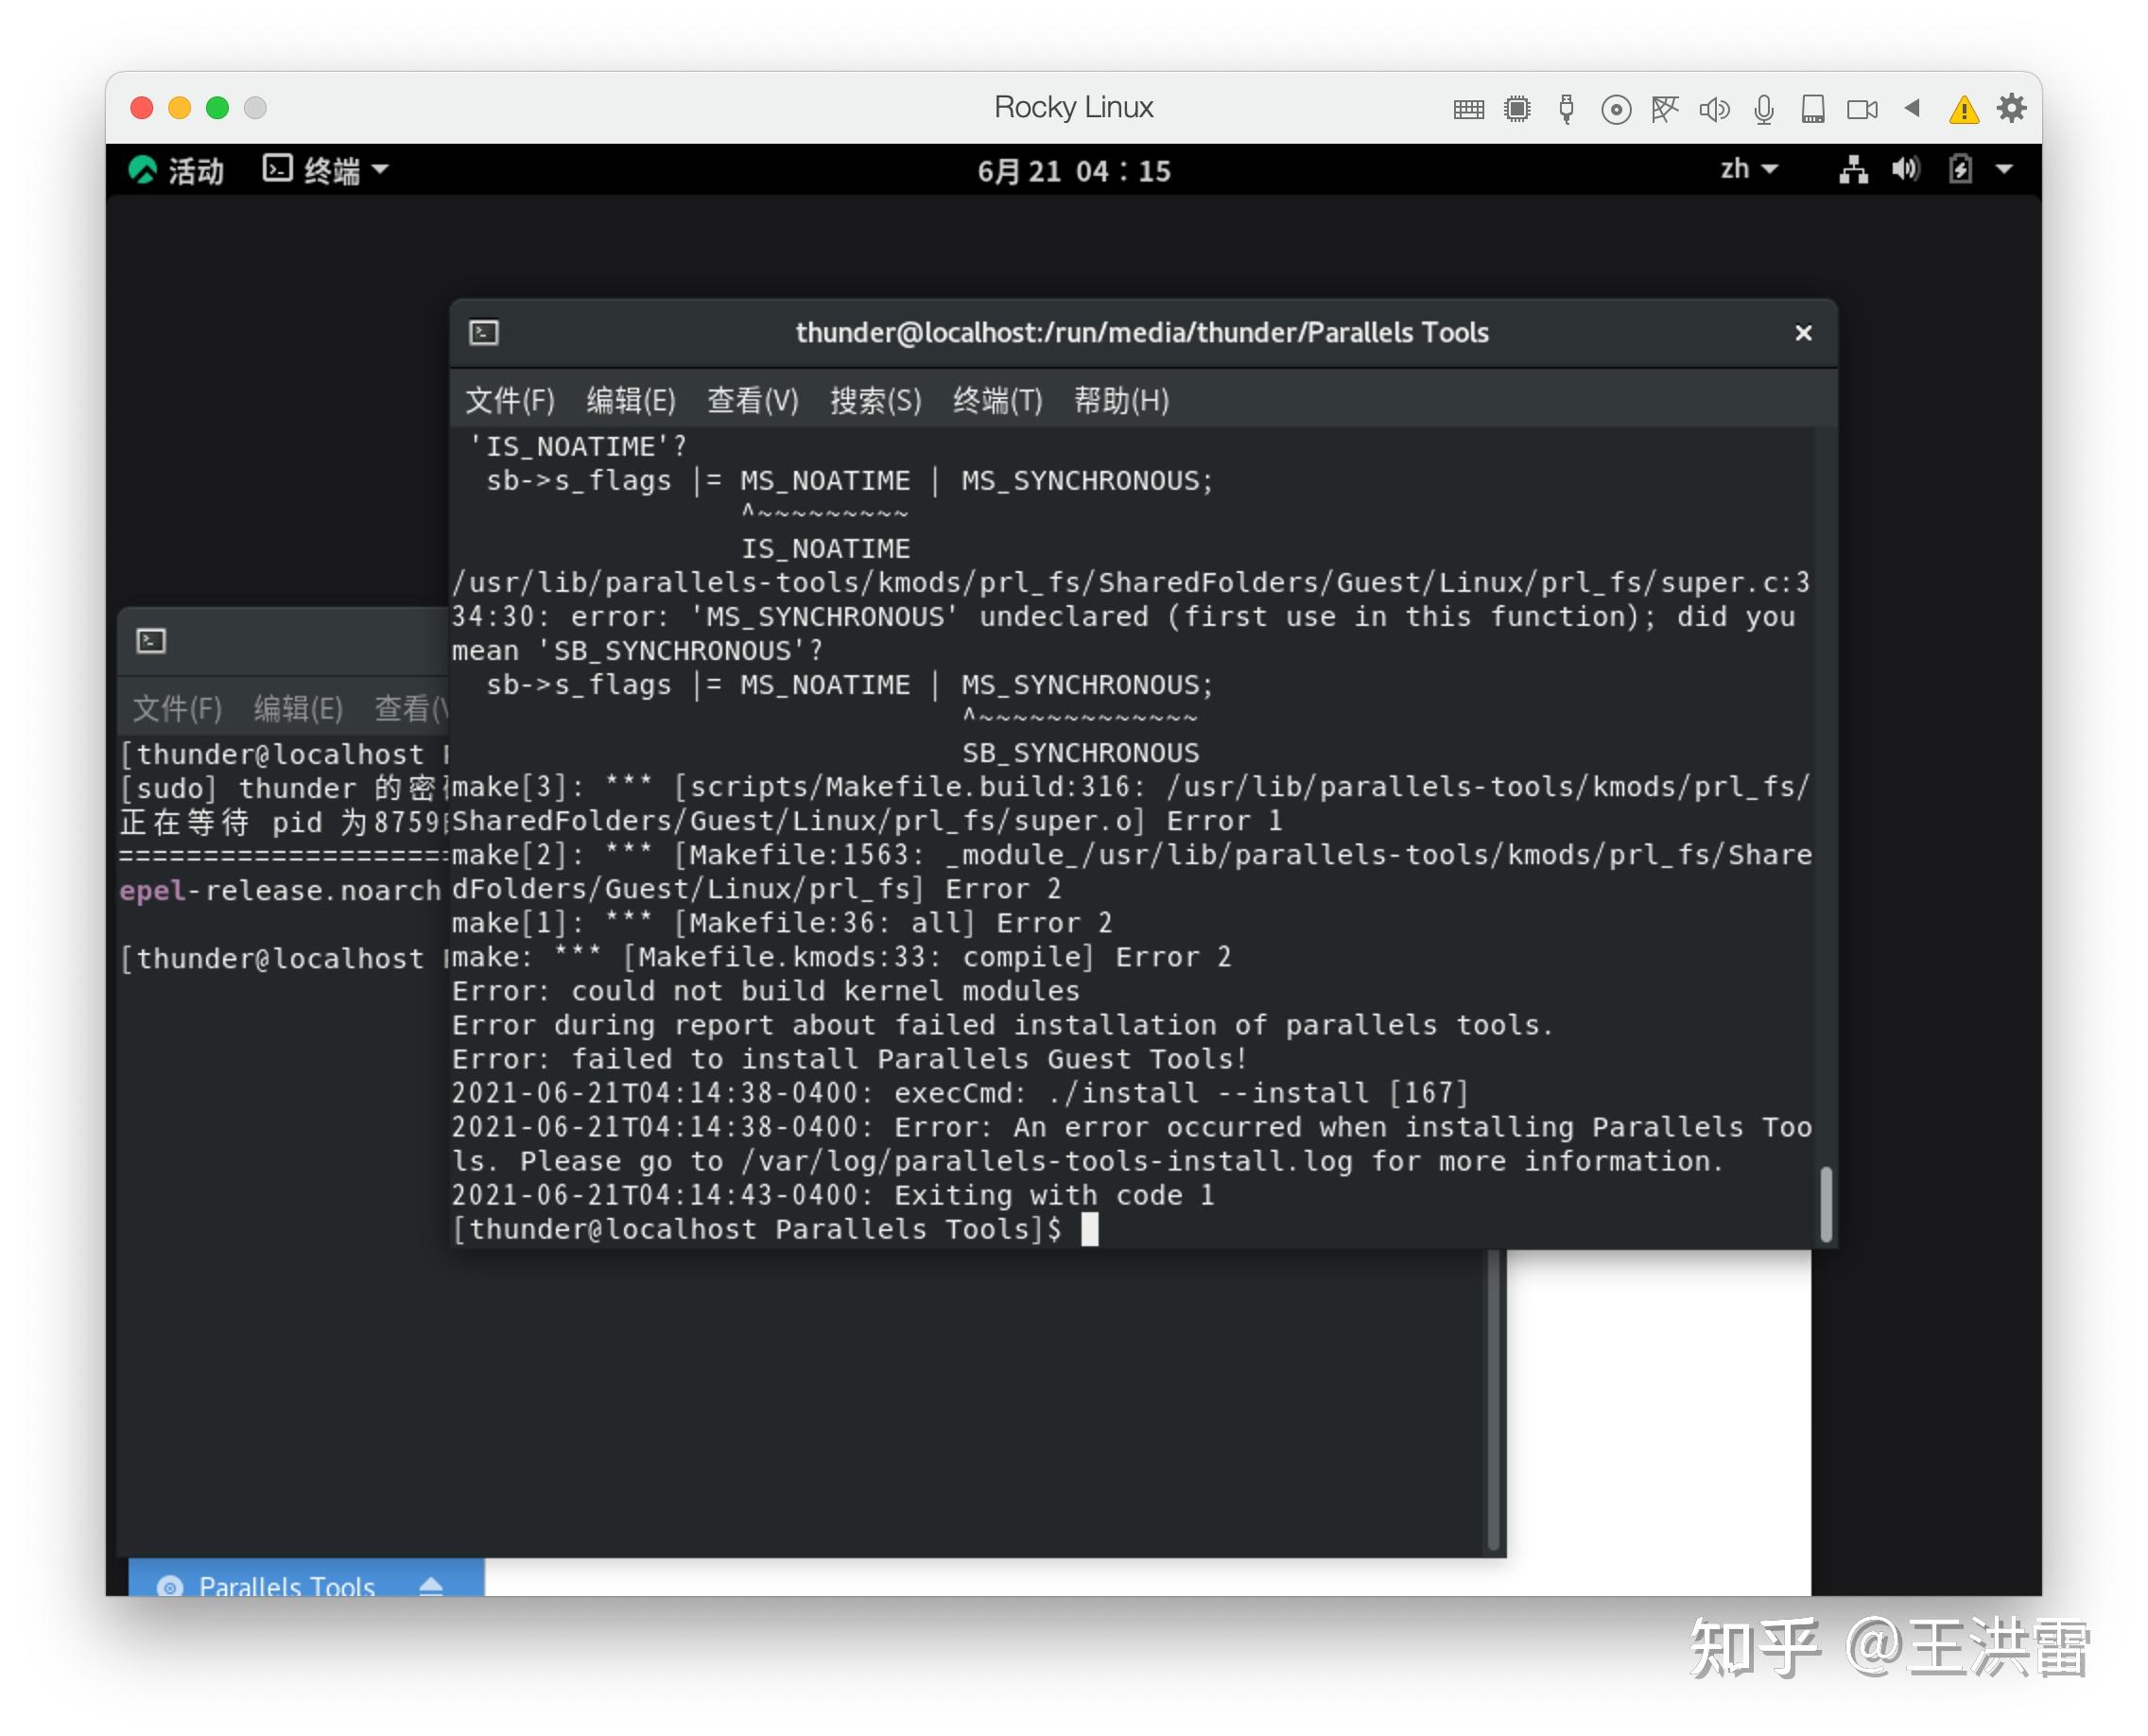
Task: Open the 帮助(H) menu in front terminal
Action: click(1122, 401)
